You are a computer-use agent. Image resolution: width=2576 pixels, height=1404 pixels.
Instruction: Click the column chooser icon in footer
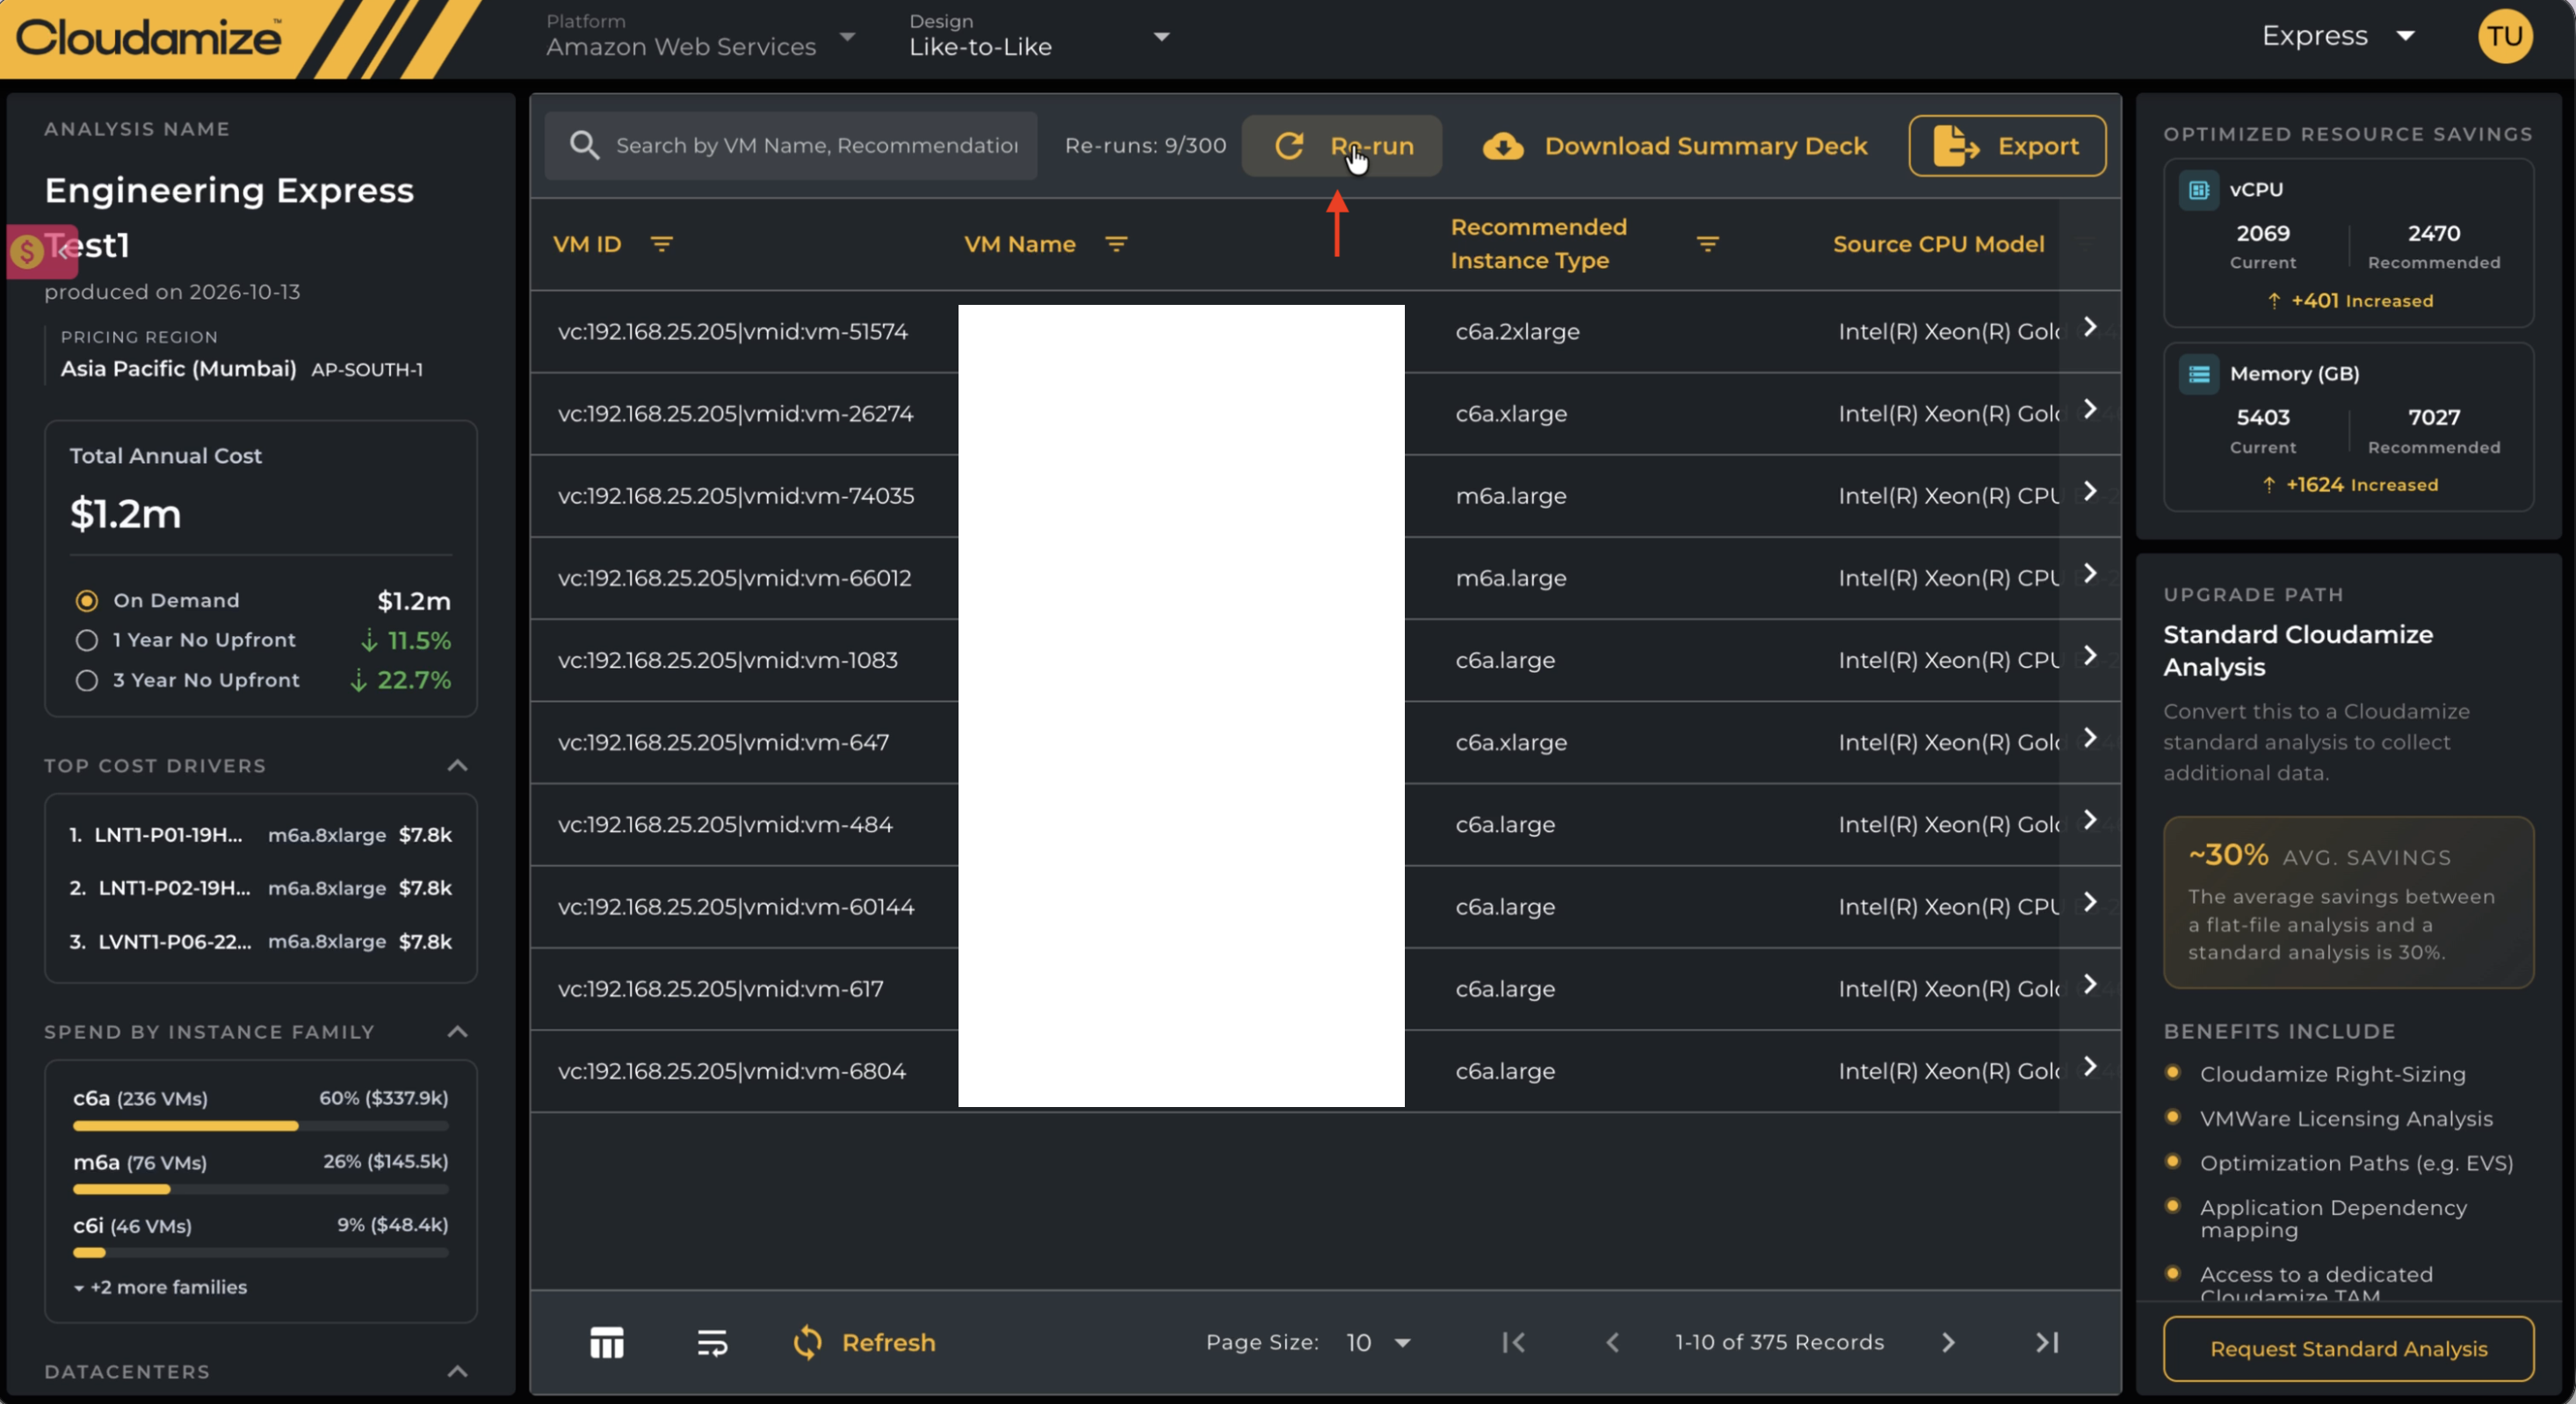(607, 1342)
